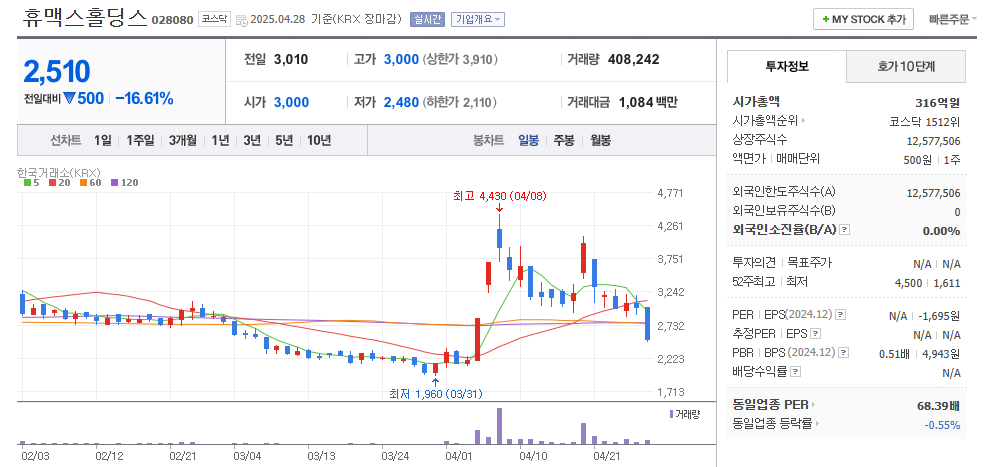This screenshot has width=1000, height=467.
Task: Click the -16.61% change value
Action: click(144, 99)
